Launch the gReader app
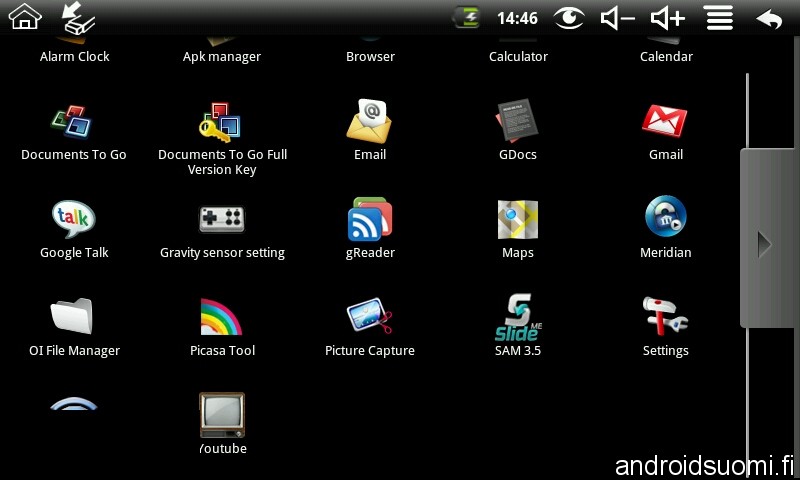Screen dimensions: 800x480 coord(370,219)
